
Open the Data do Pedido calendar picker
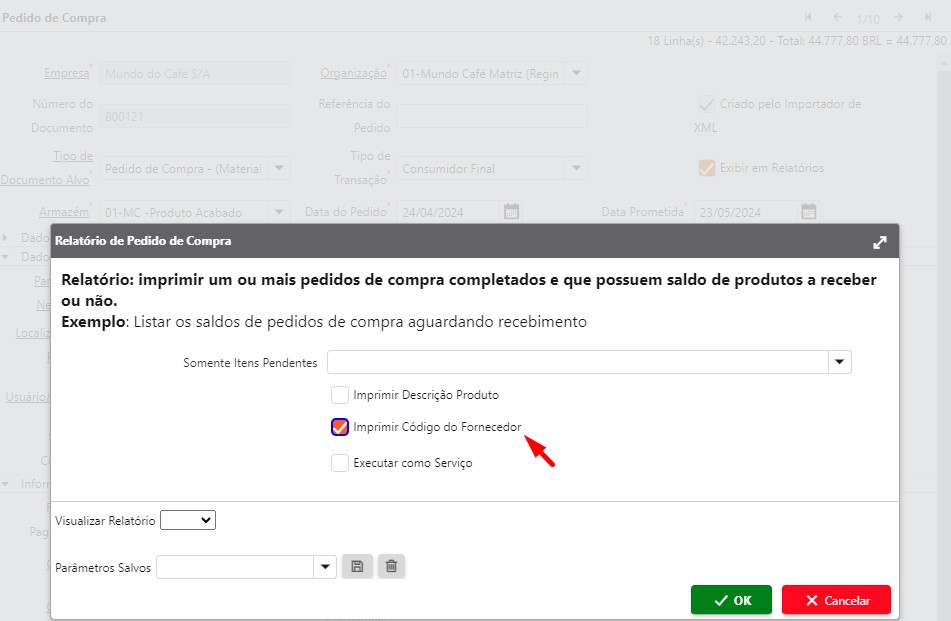pos(511,212)
